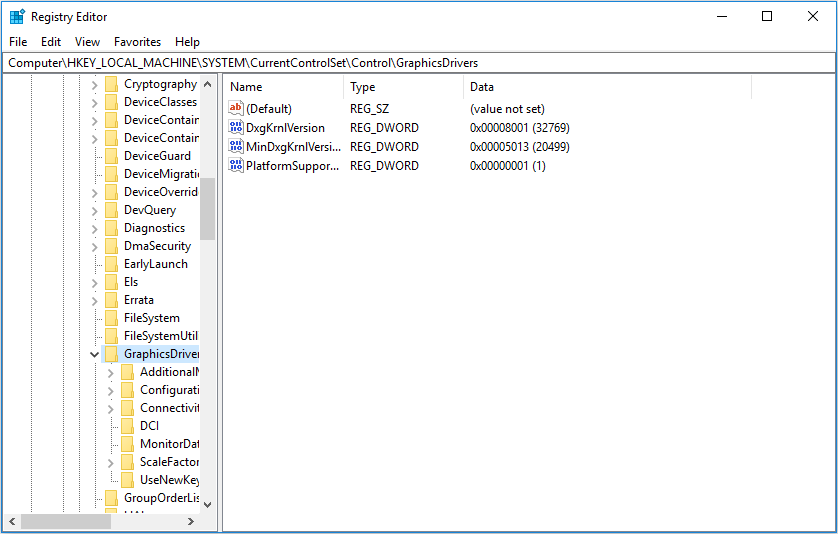Expand the DeviceOverrides key
Screen dimensions: 838x534
pyautogui.click(x=95, y=192)
